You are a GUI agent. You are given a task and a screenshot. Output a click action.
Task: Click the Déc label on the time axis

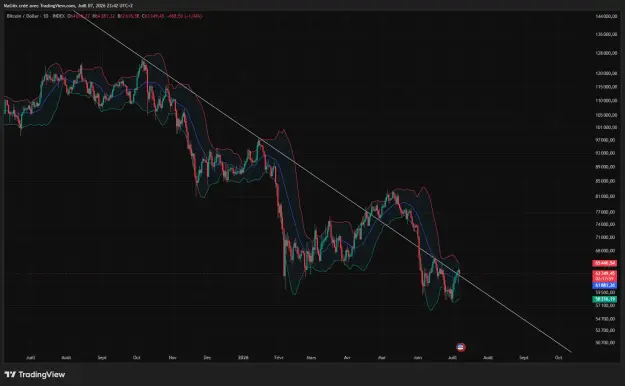(x=207, y=358)
